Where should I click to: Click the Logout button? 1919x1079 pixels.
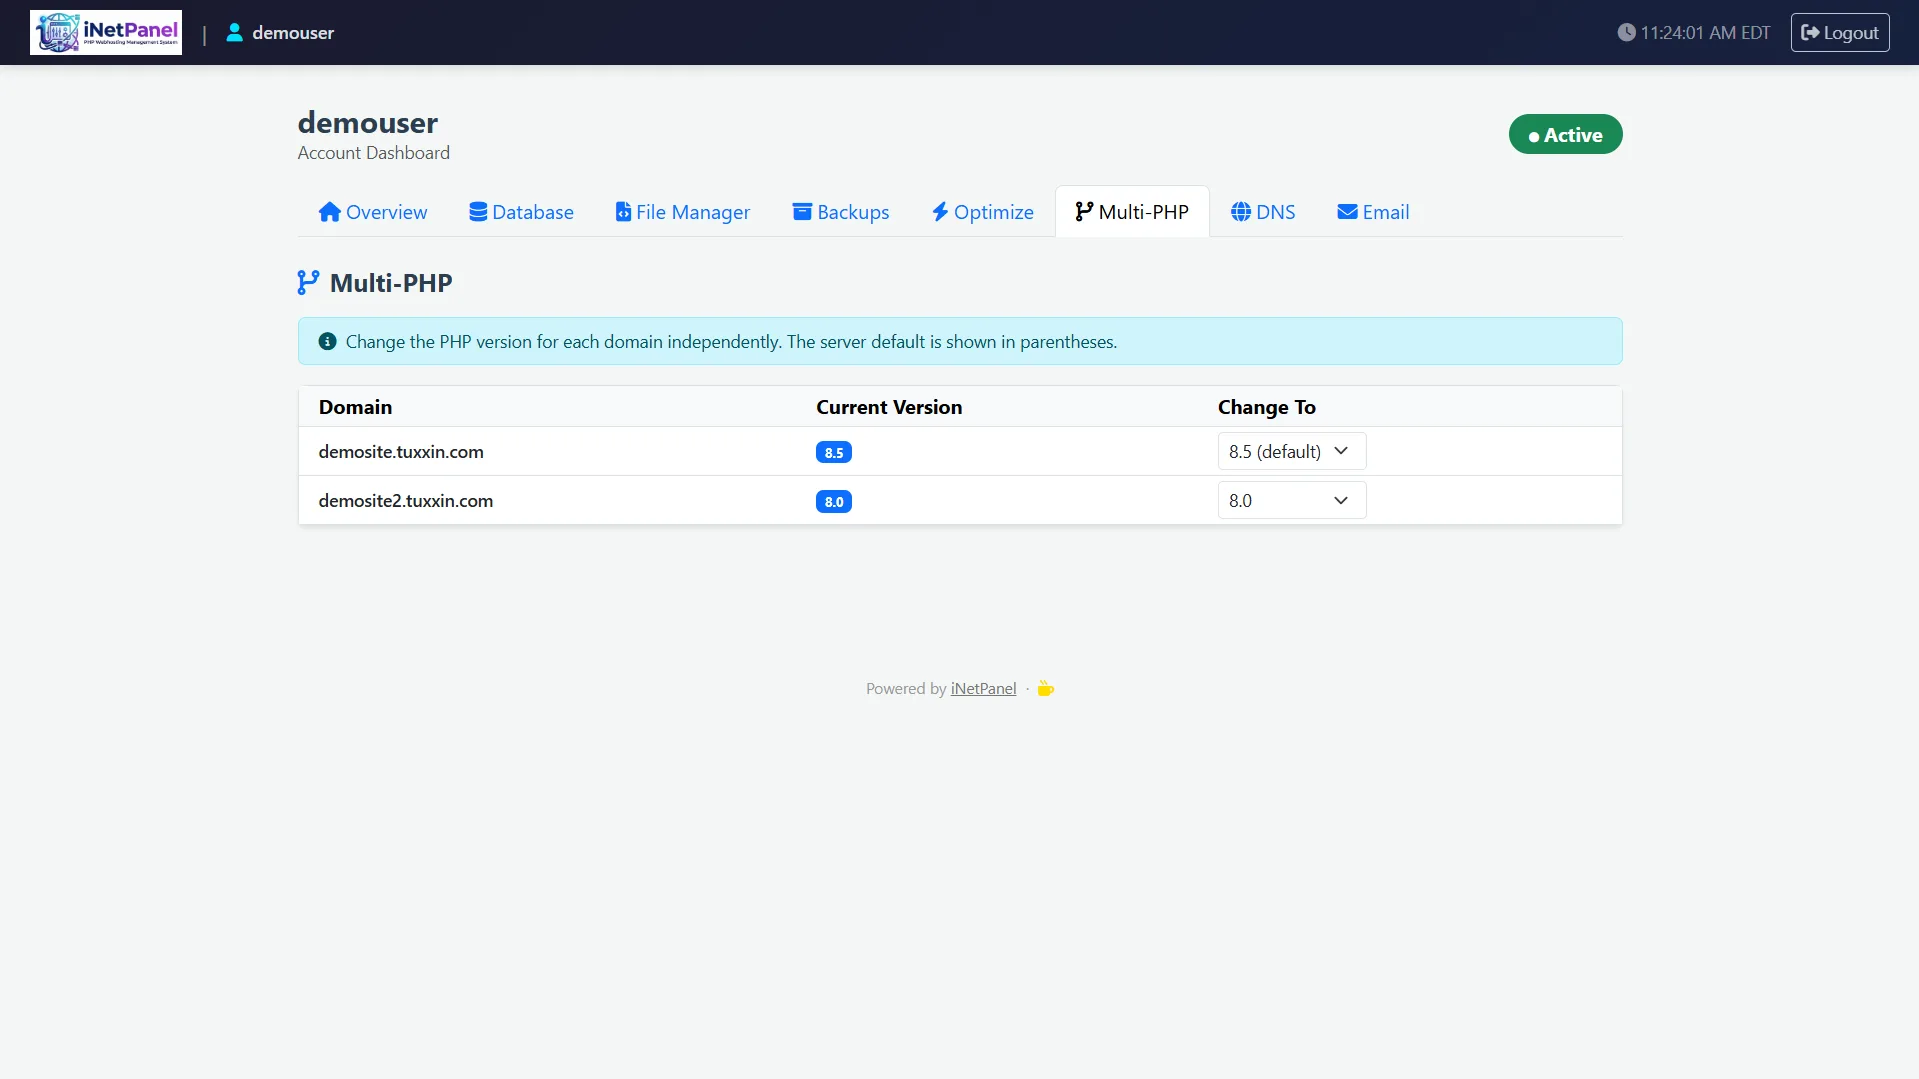[x=1840, y=32]
